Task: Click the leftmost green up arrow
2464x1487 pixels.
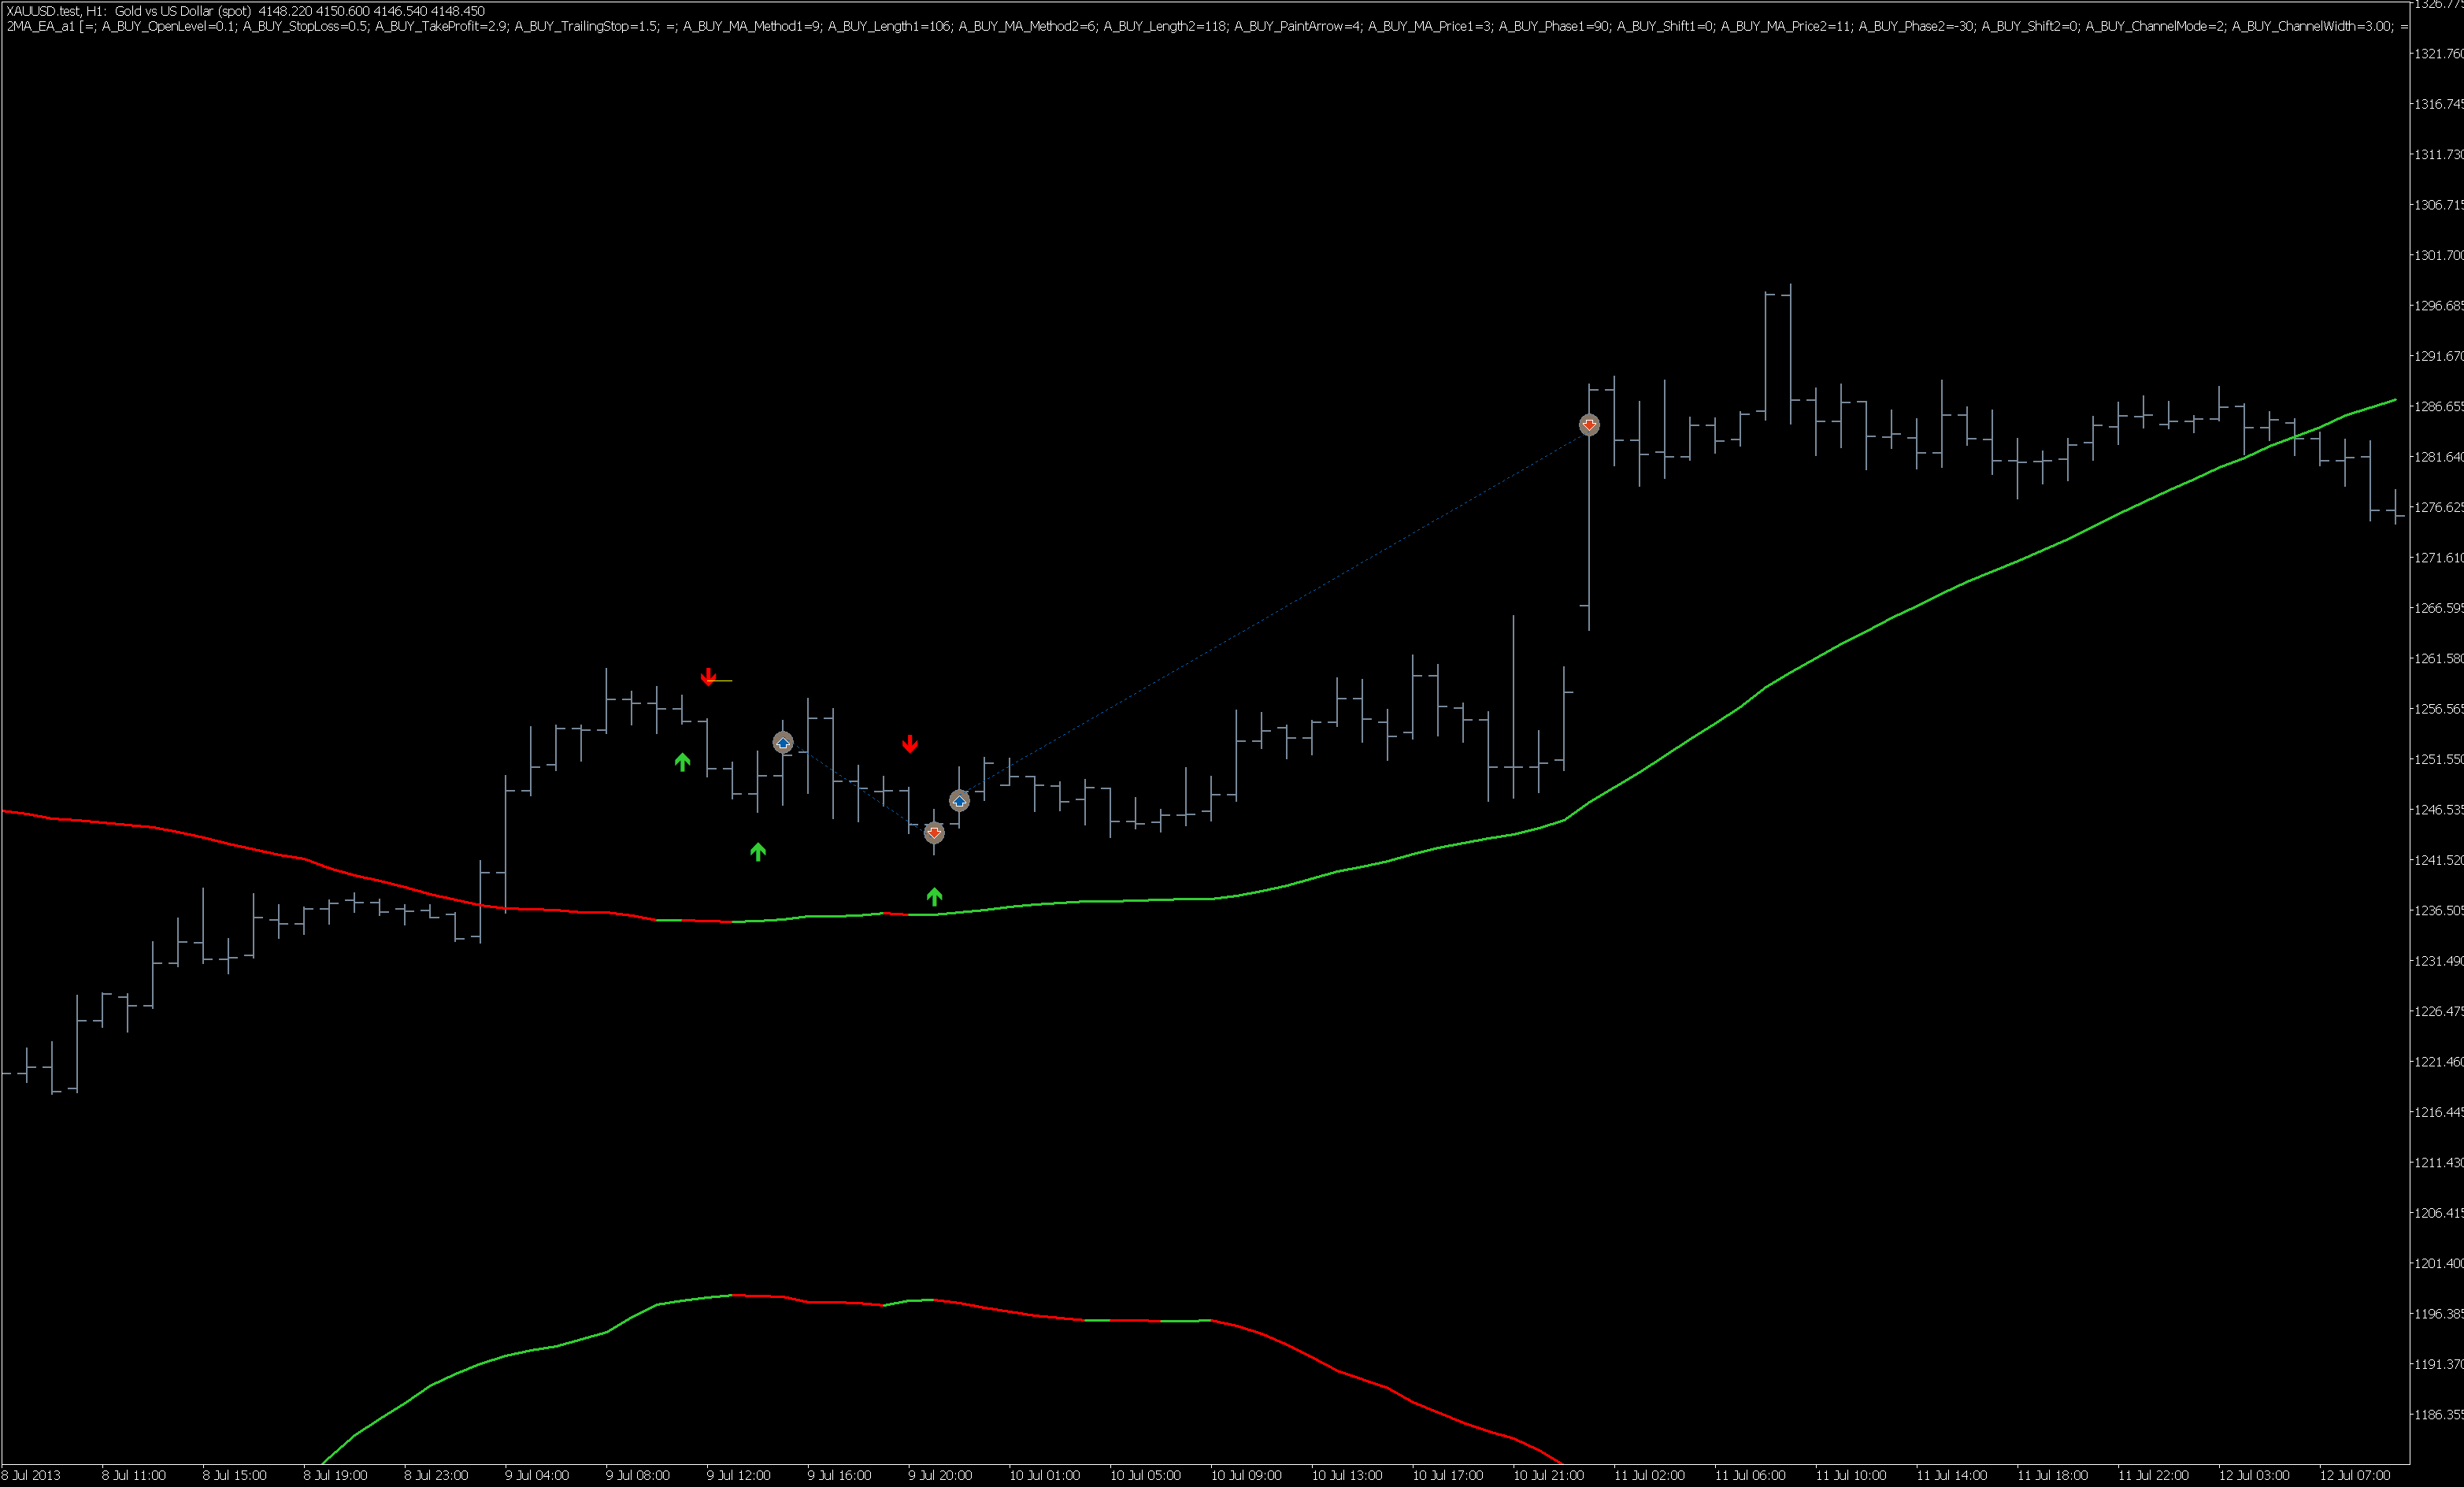Action: pos(682,762)
